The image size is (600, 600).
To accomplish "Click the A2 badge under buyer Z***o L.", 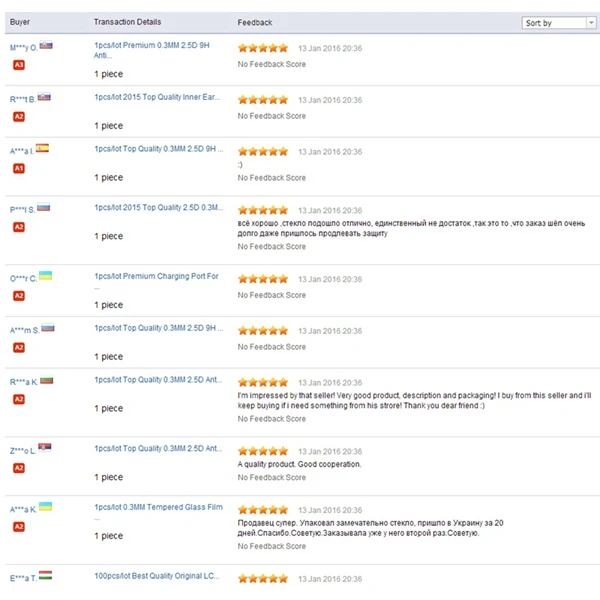I will click(x=18, y=468).
